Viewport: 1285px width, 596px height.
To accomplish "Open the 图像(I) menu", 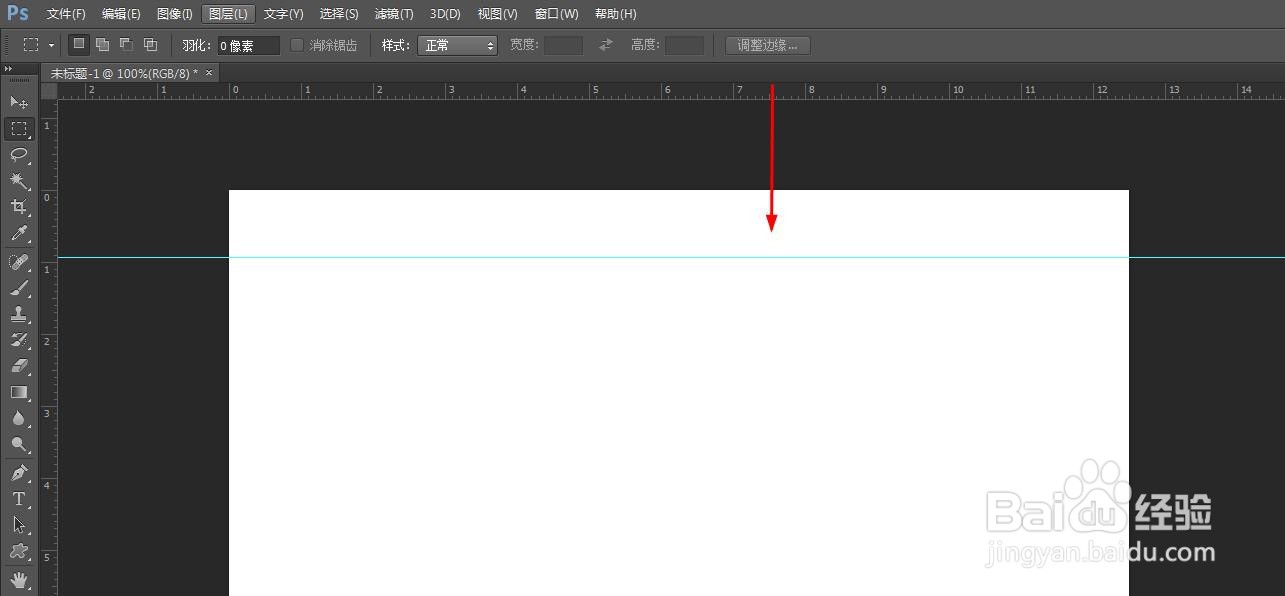I will point(175,14).
